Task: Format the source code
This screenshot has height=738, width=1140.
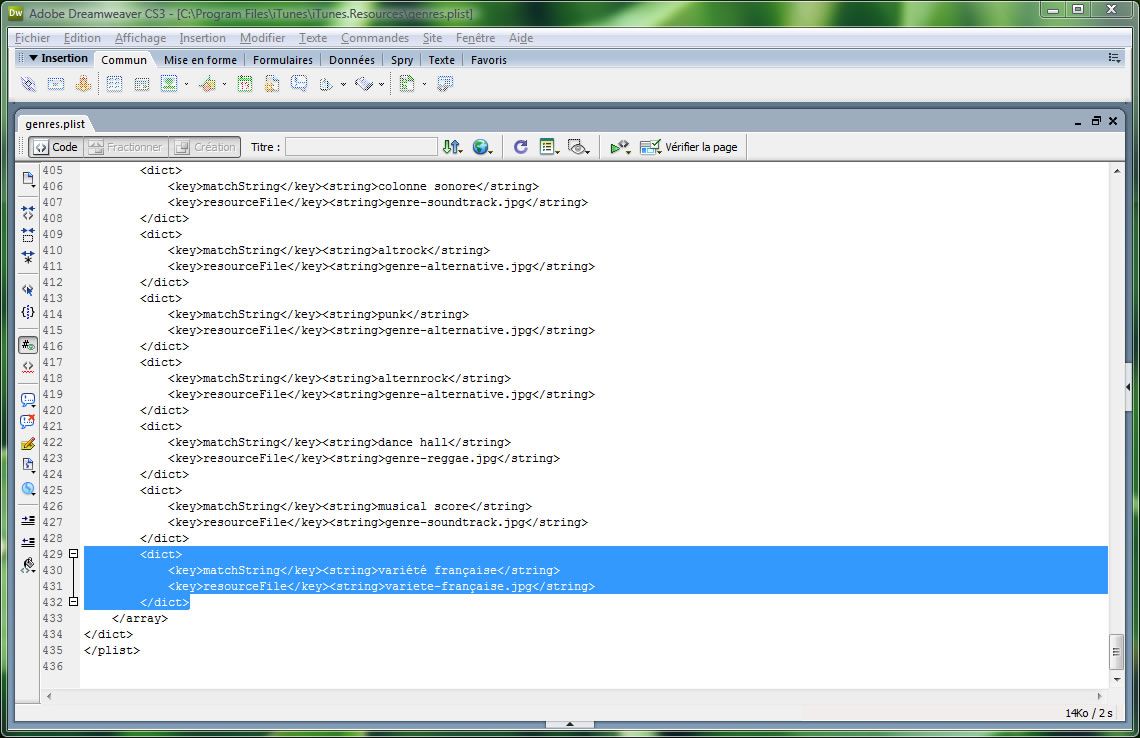Action: [28, 565]
